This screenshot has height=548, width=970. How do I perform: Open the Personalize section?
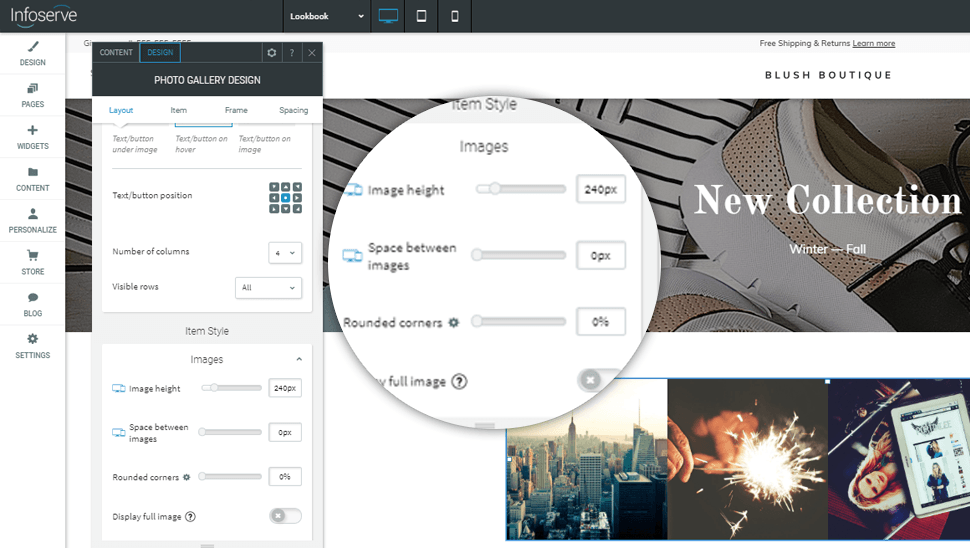(x=32, y=220)
